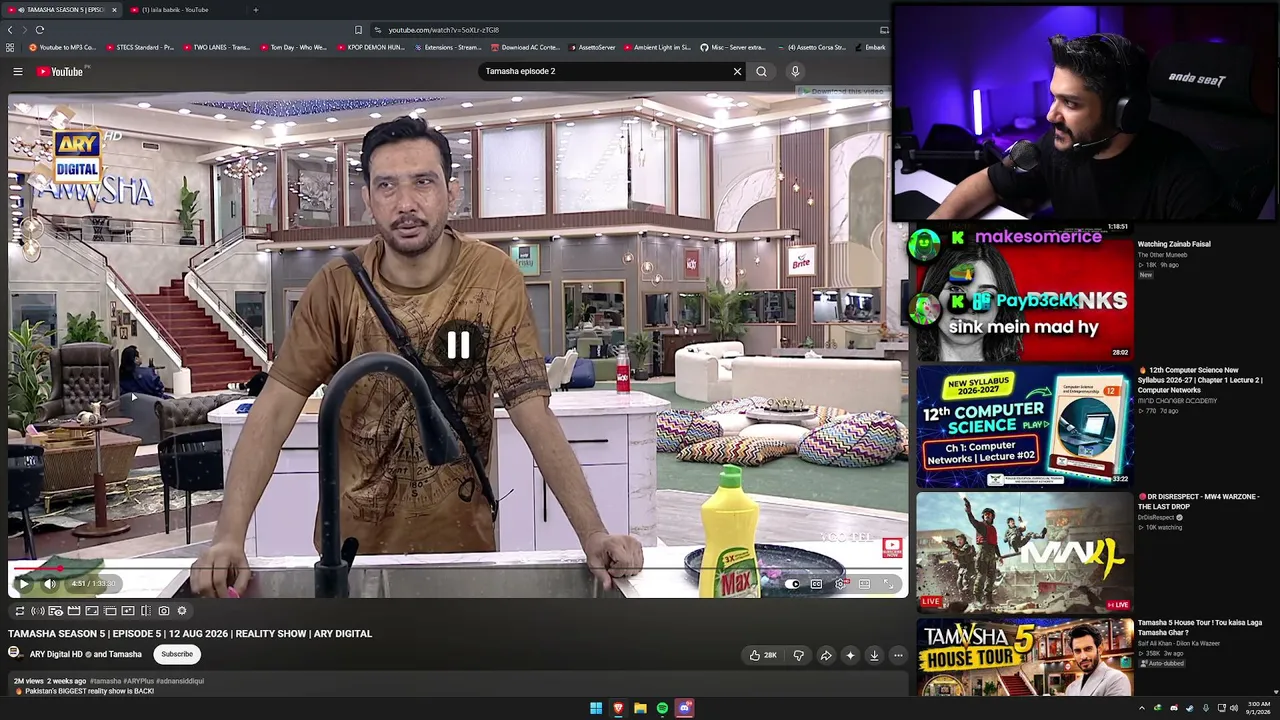Screen dimensions: 1280x720
Task: Open File Explorer from the taskbar
Action: [640, 708]
